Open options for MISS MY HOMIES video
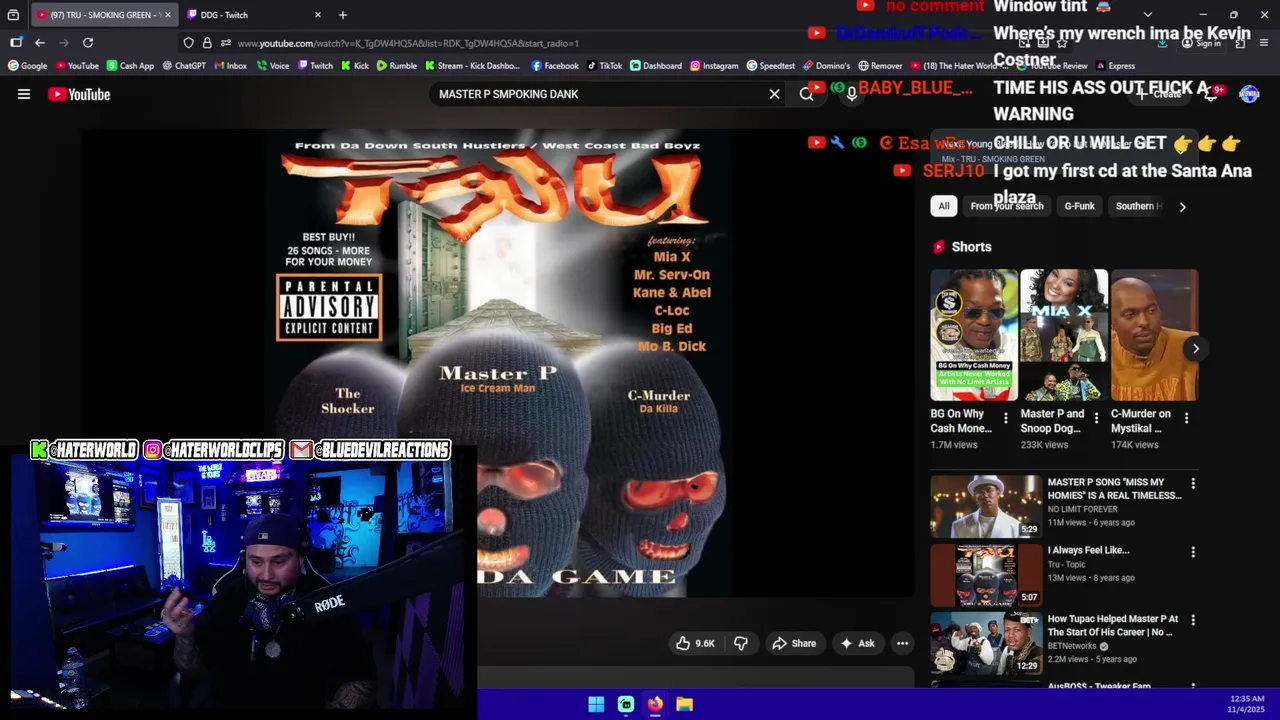Image resolution: width=1280 pixels, height=720 pixels. pyautogui.click(x=1192, y=484)
